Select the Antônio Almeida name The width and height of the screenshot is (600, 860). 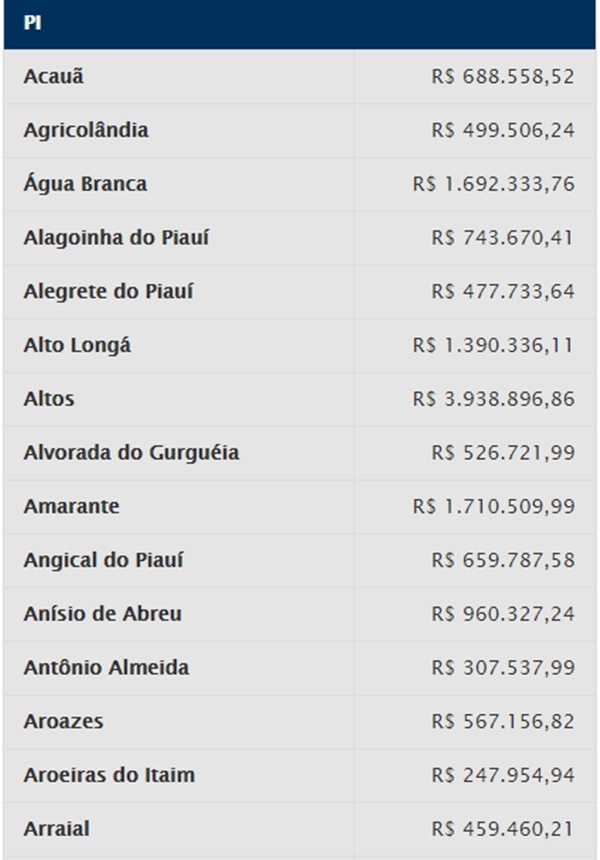[106, 667]
